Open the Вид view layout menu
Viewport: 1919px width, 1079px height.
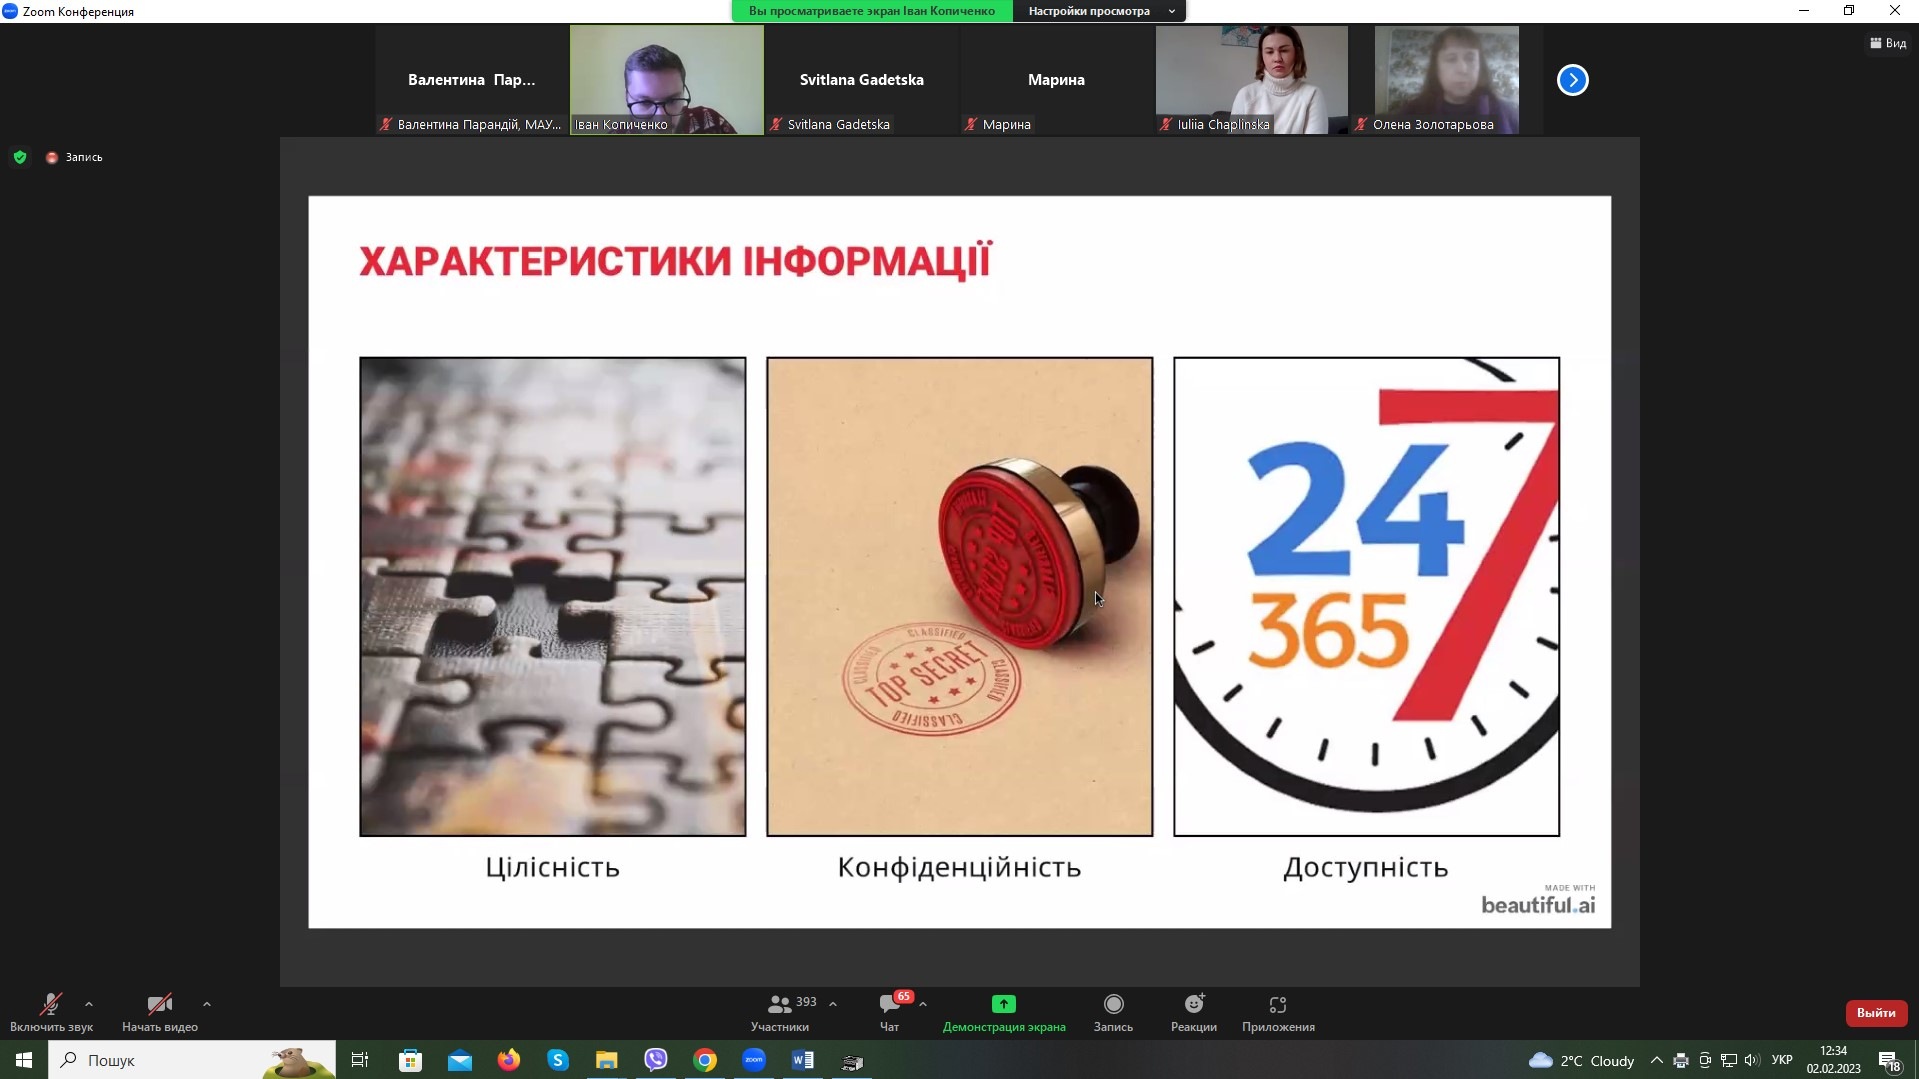click(x=1888, y=43)
